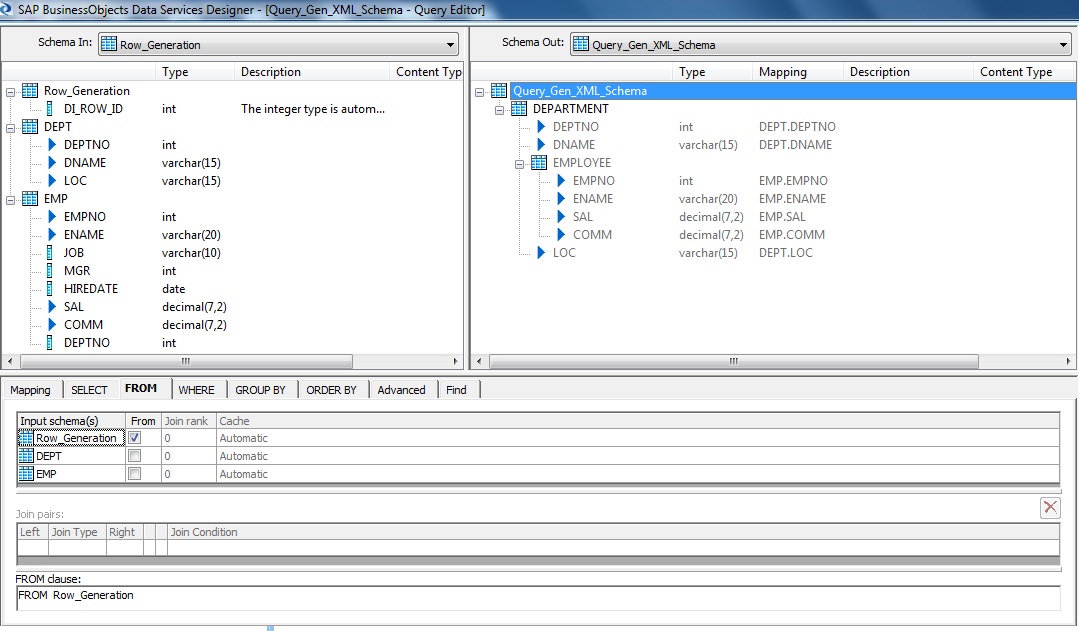The height and width of the screenshot is (631, 1079).
Task: Click the arrow icon beside output LOC column
Action: [541, 253]
